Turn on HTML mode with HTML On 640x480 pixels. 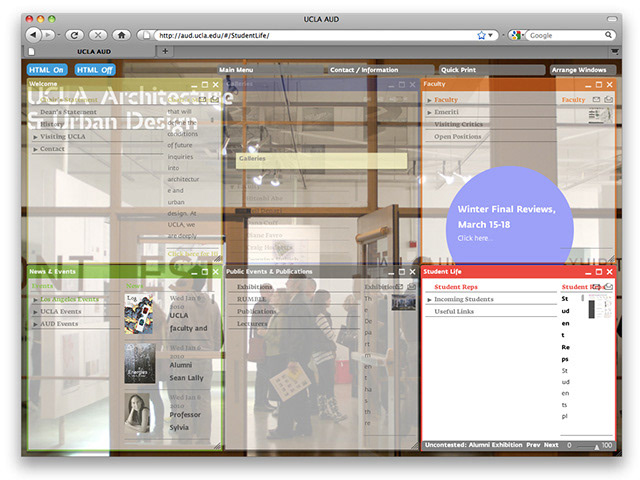47,70
